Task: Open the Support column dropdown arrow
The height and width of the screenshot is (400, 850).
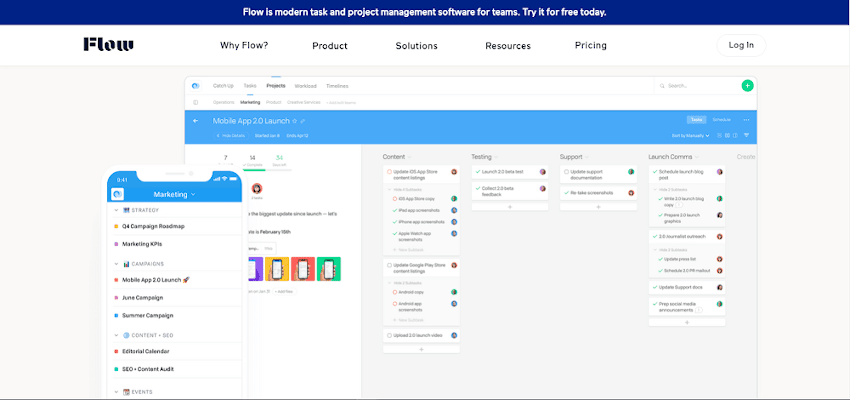Action: (x=587, y=157)
